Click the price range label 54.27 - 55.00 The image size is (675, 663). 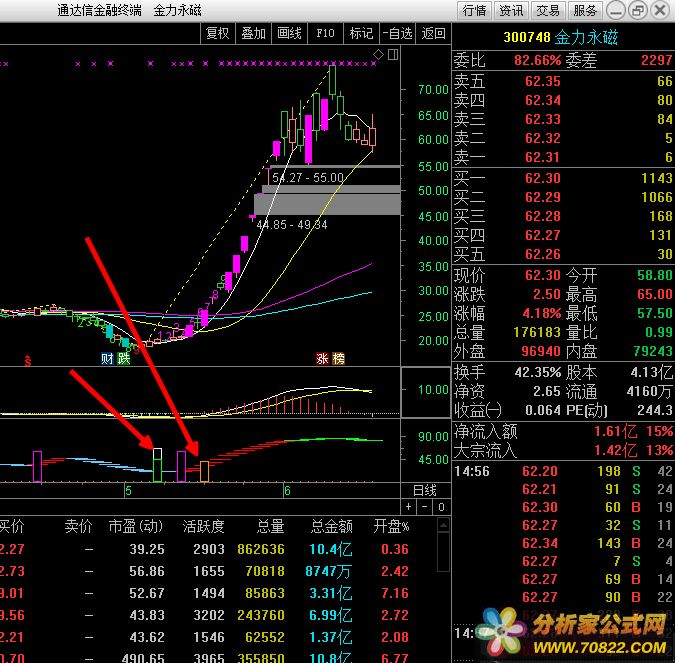(308, 178)
